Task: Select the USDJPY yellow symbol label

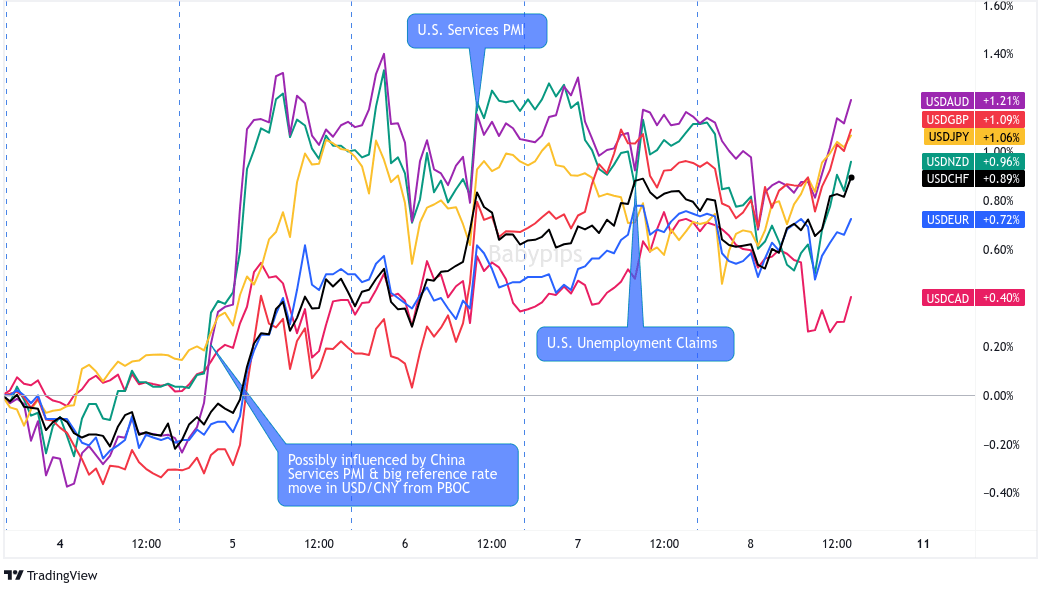Action: [x=947, y=137]
